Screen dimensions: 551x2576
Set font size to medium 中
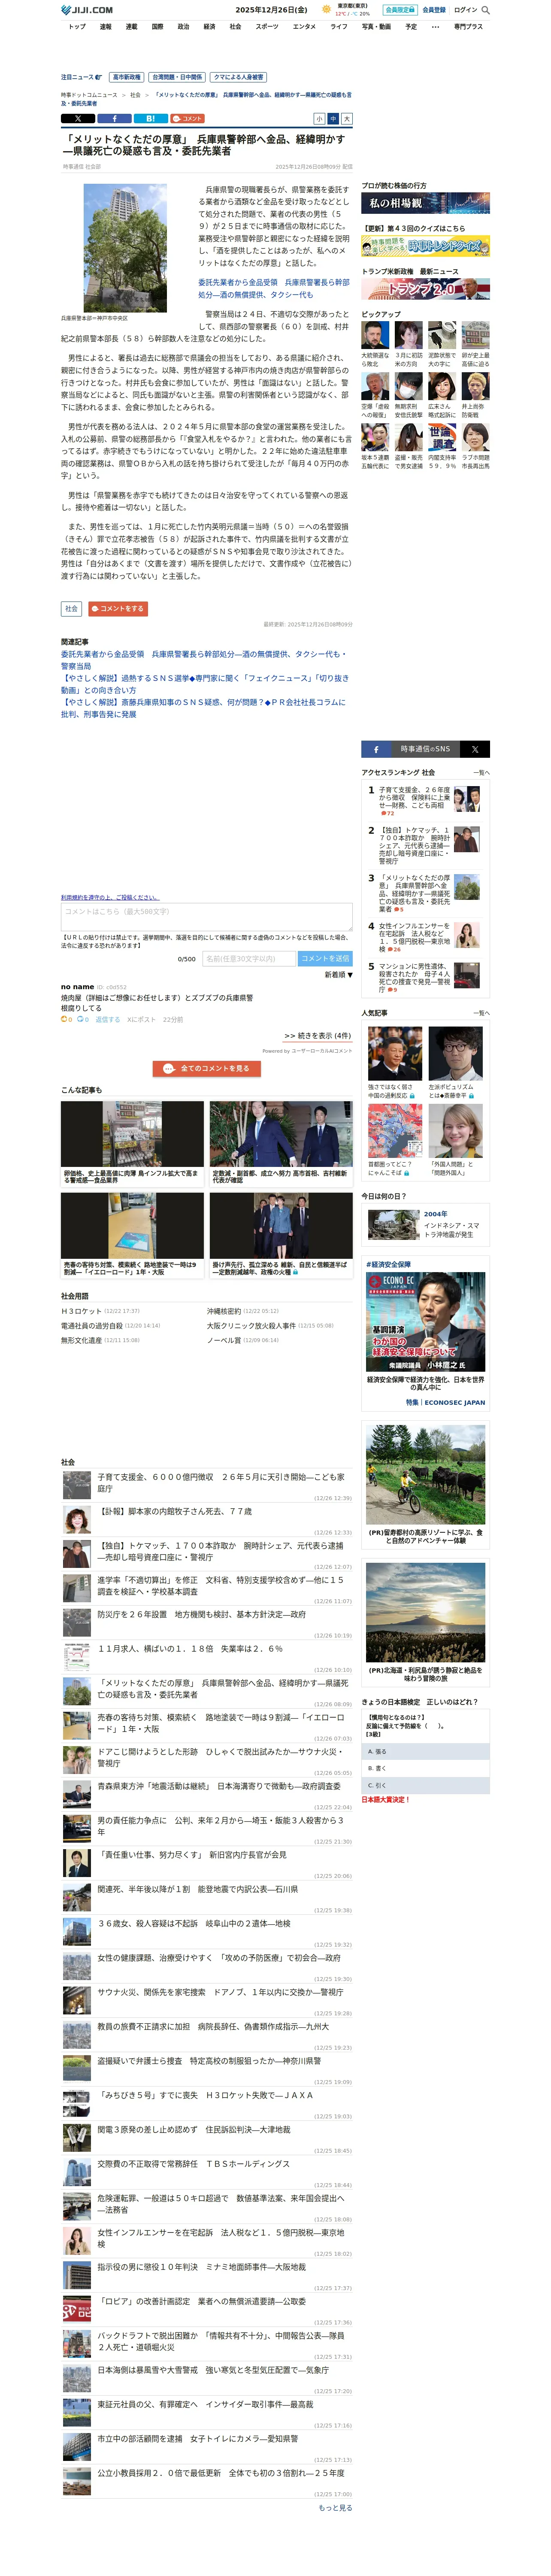pos(333,118)
